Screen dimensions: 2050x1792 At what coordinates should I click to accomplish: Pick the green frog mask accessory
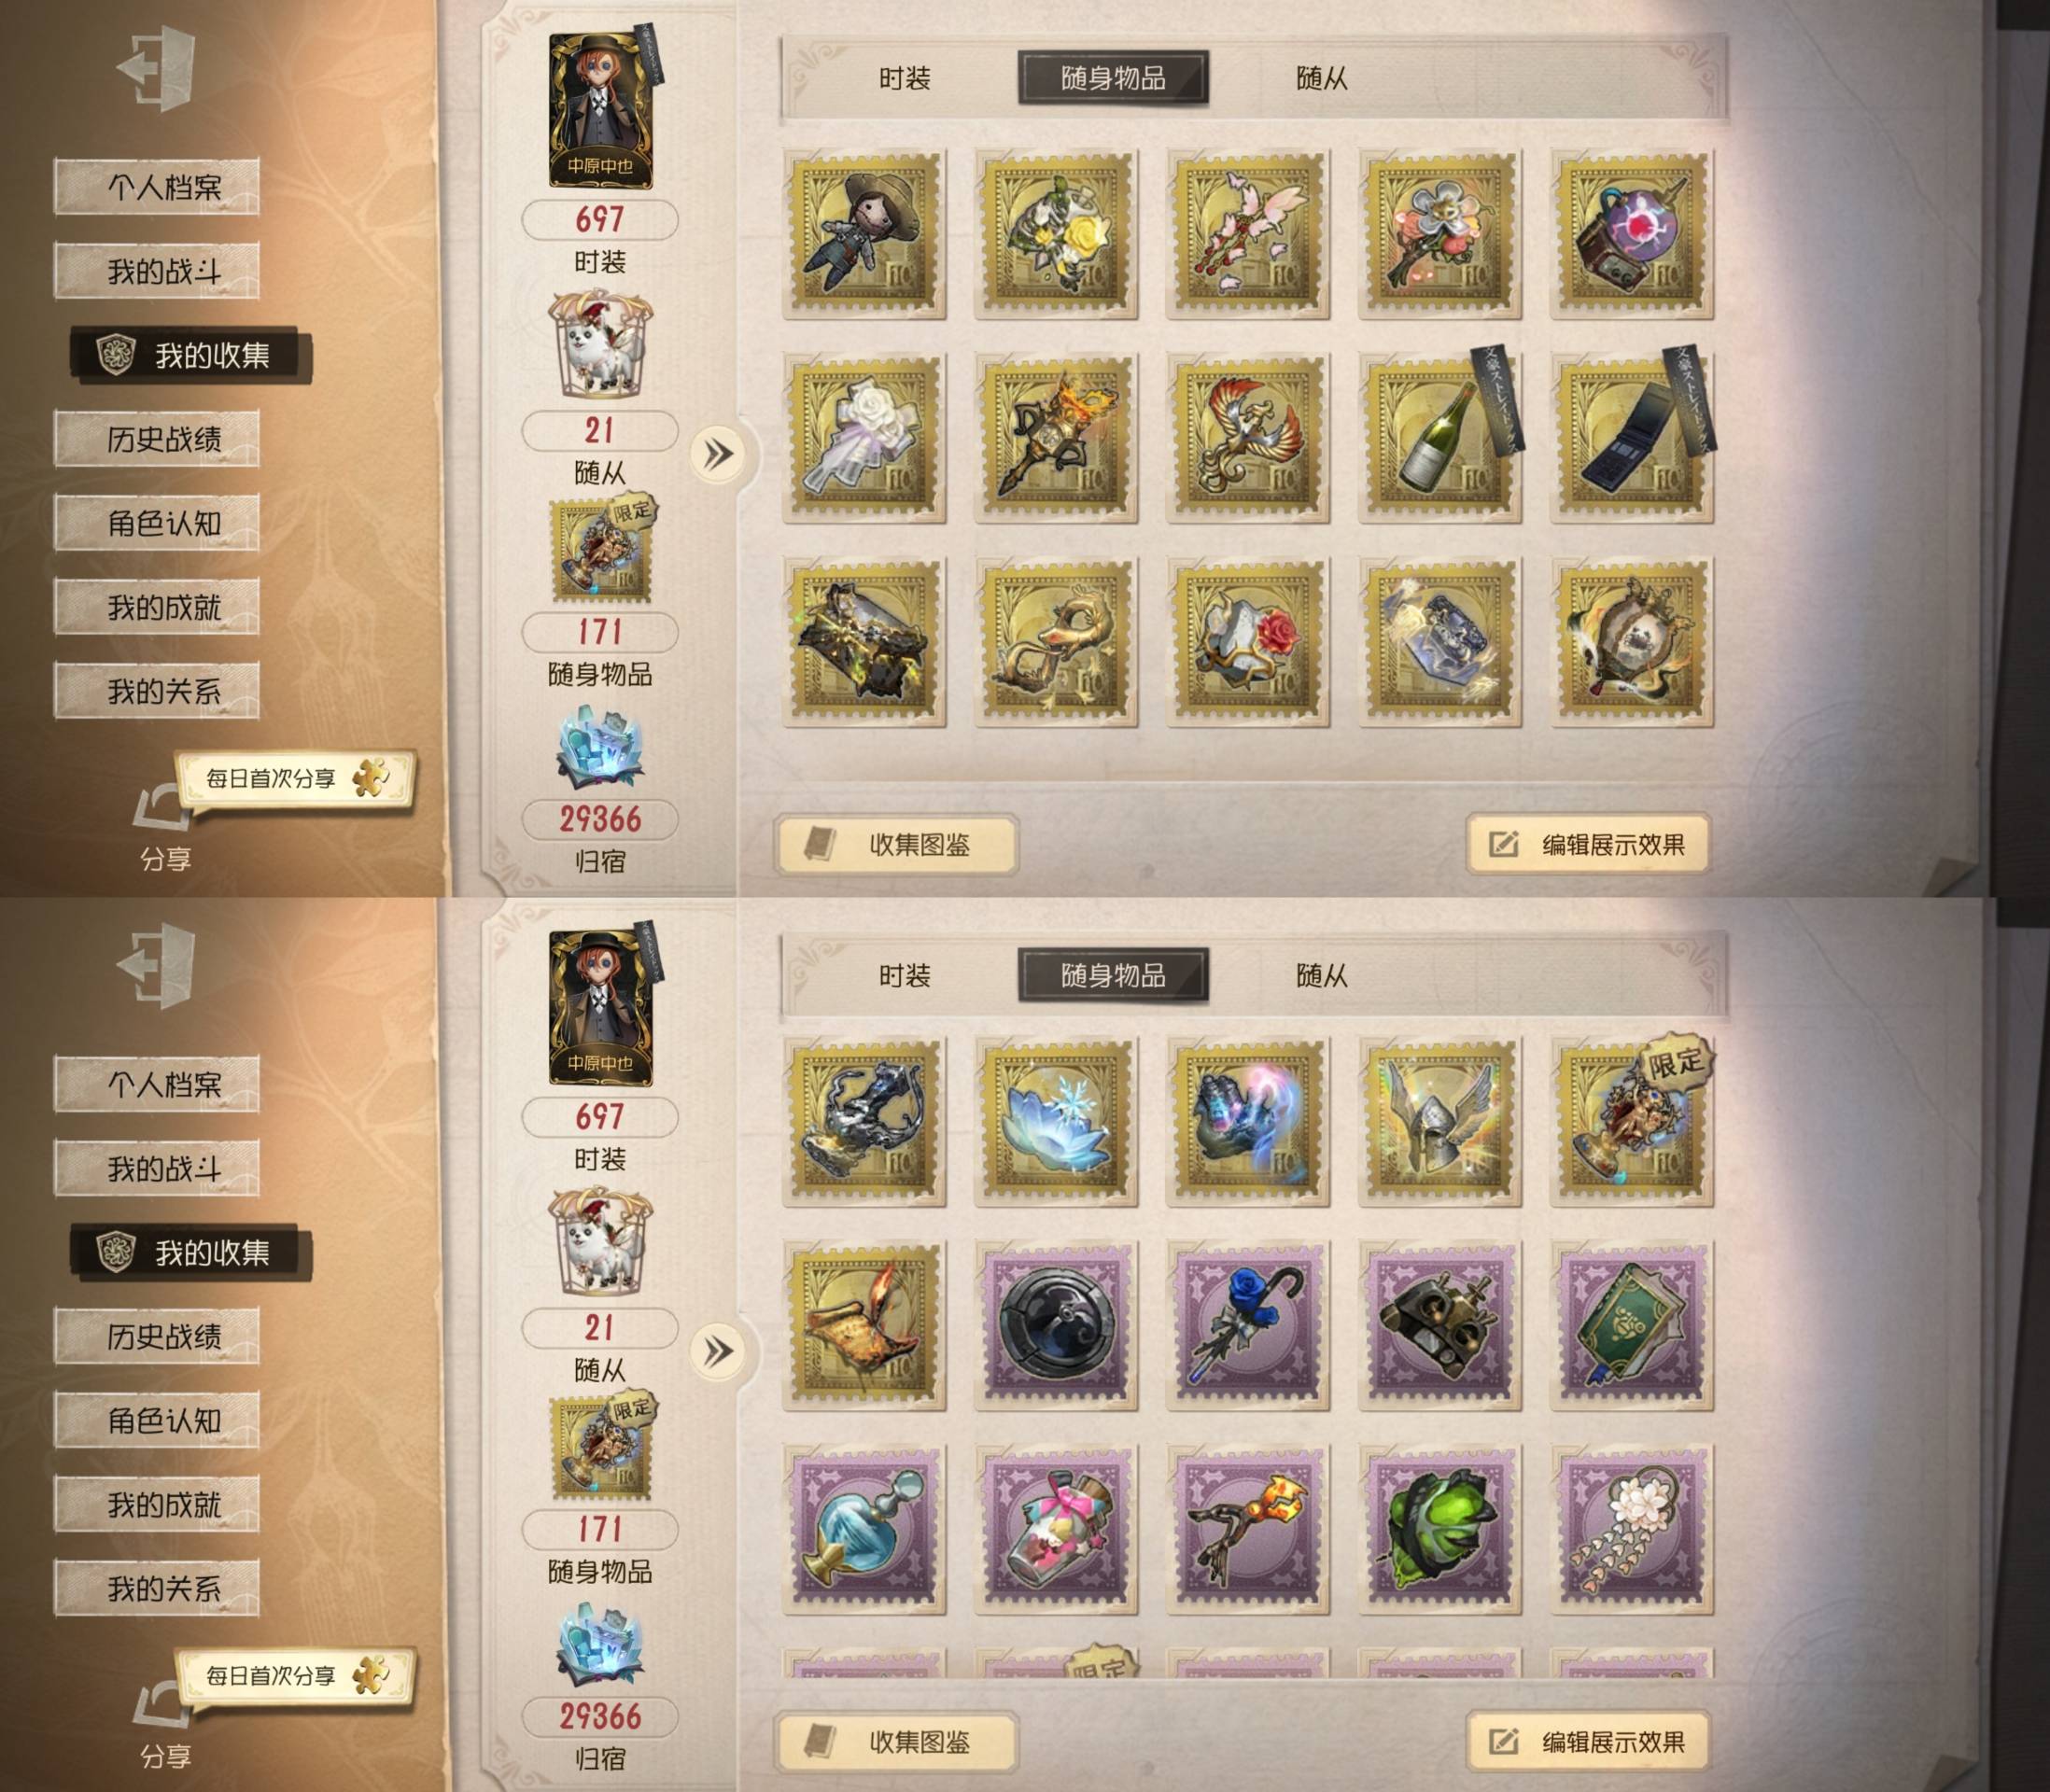(x=1440, y=1530)
